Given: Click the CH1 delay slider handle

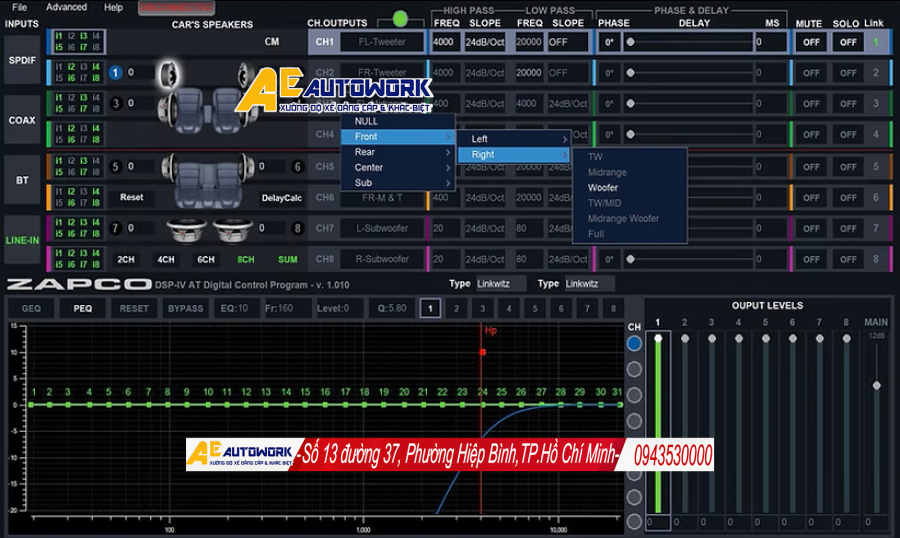Looking at the screenshot, I should pyautogui.click(x=630, y=42).
